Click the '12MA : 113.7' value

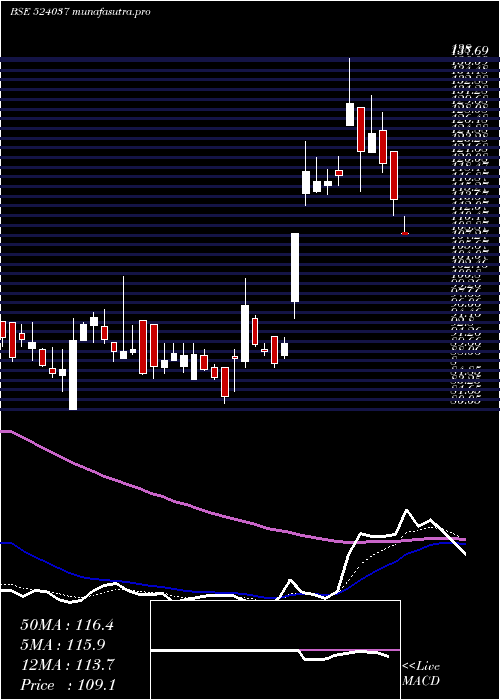pyautogui.click(x=67, y=665)
